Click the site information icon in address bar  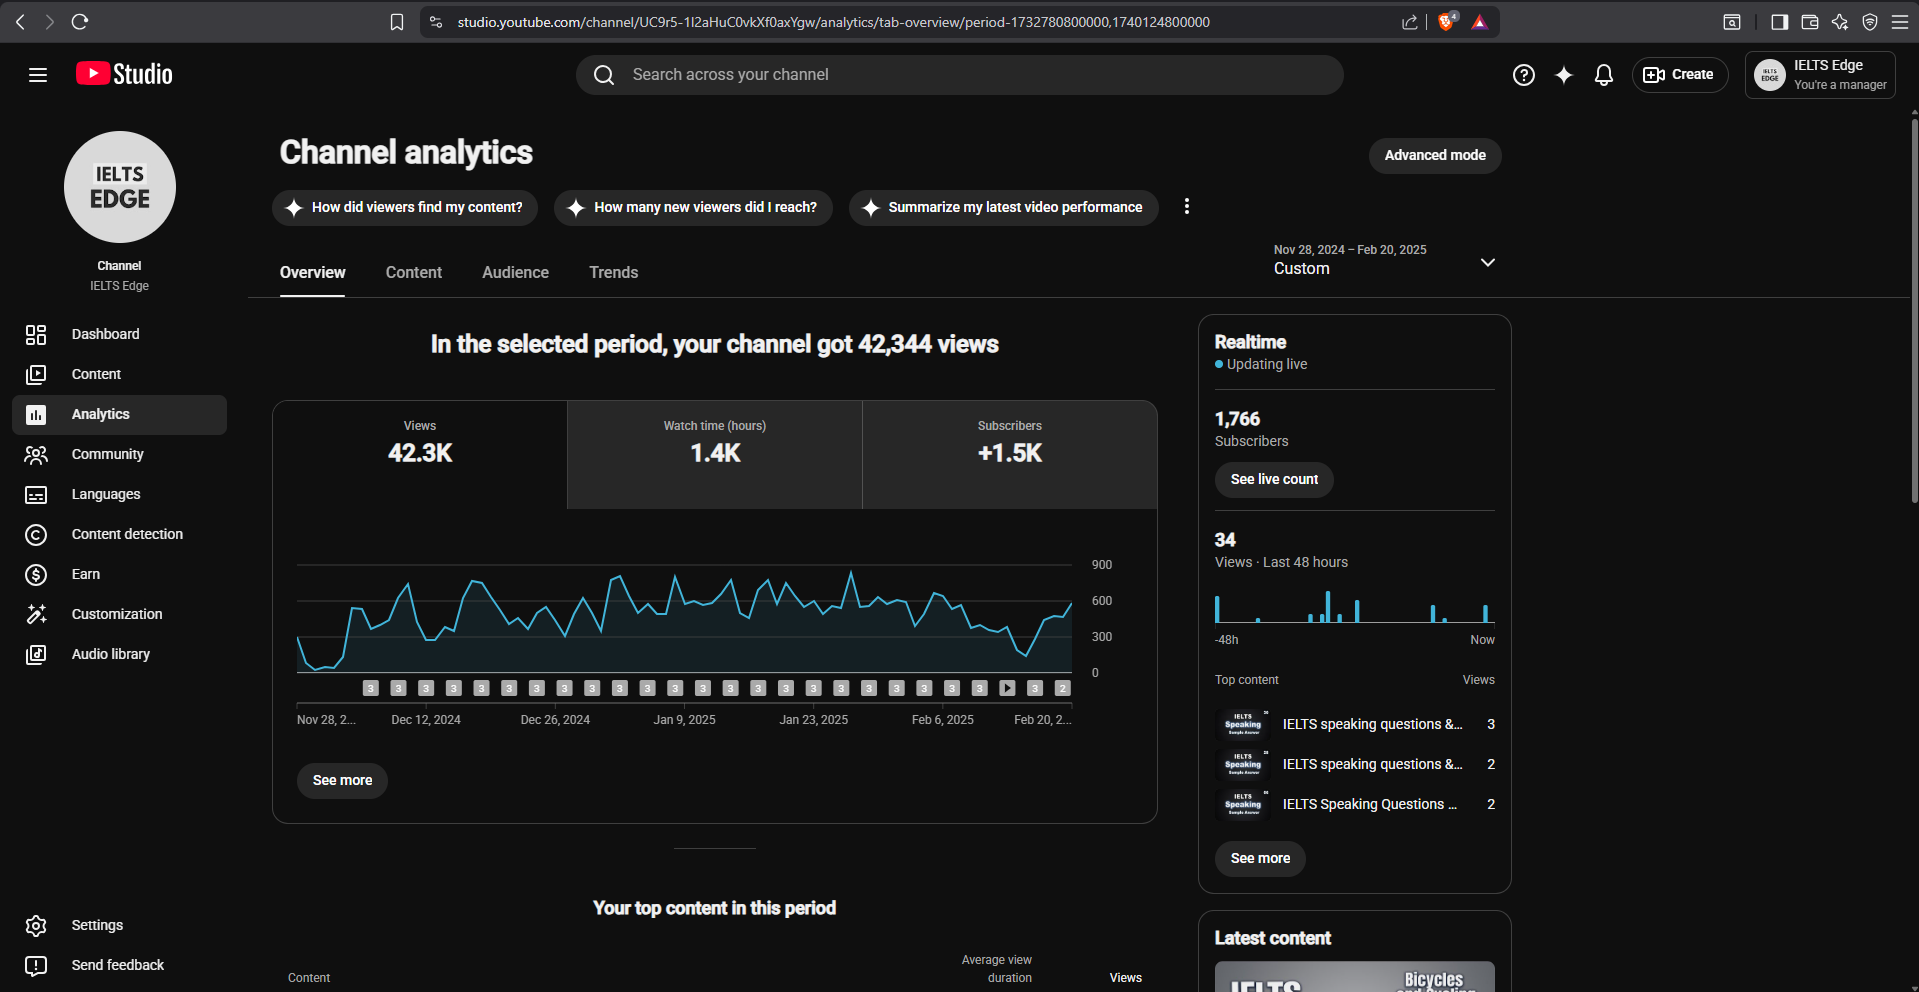436,22
